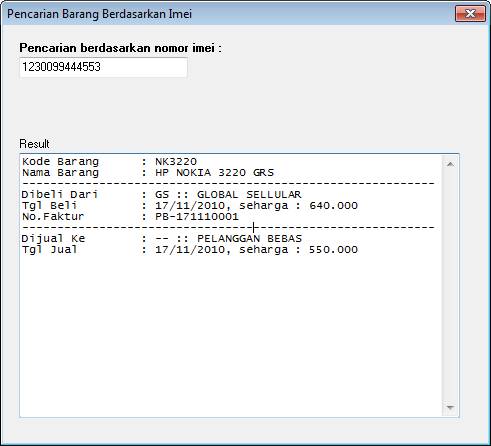This screenshot has width=491, height=446.
Task: Click the Result scrollbar track
Action: pos(450,286)
